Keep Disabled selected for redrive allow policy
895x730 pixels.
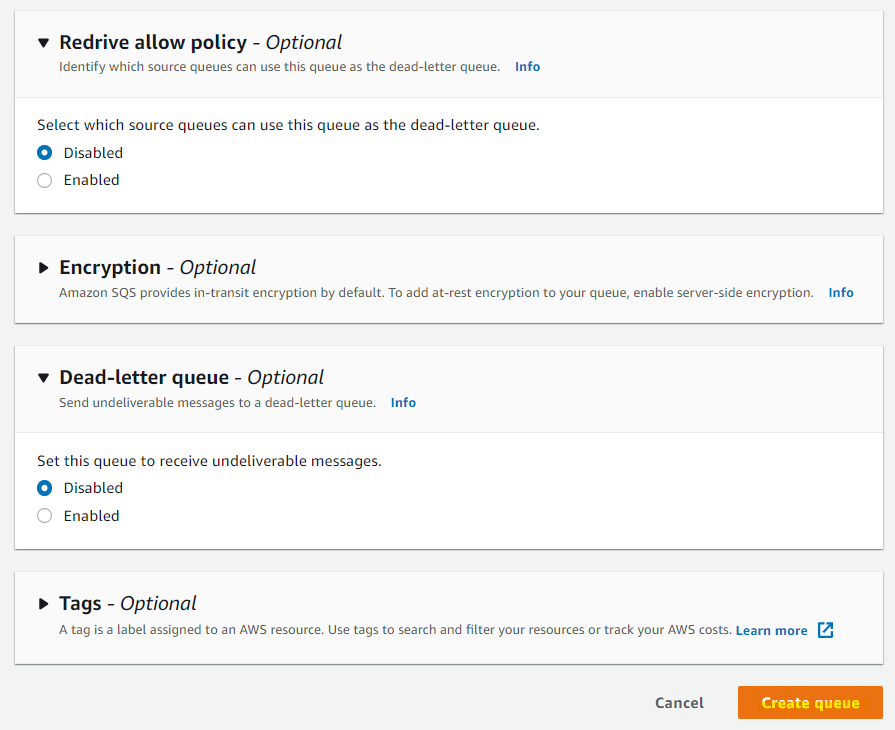(x=43, y=152)
